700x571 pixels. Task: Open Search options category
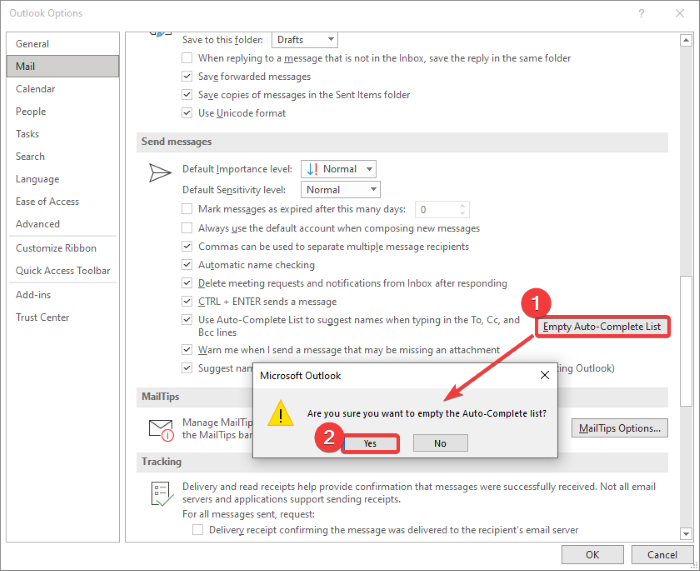click(63, 156)
